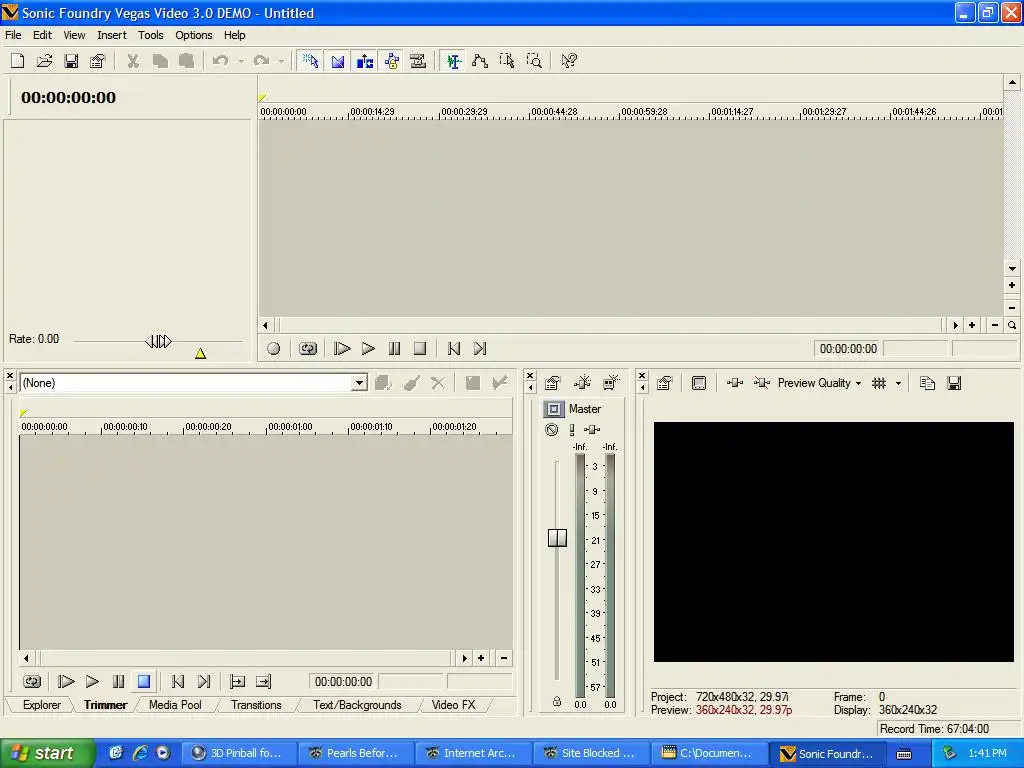Open the File menu
The width and height of the screenshot is (1024, 768).
pyautogui.click(x=13, y=35)
